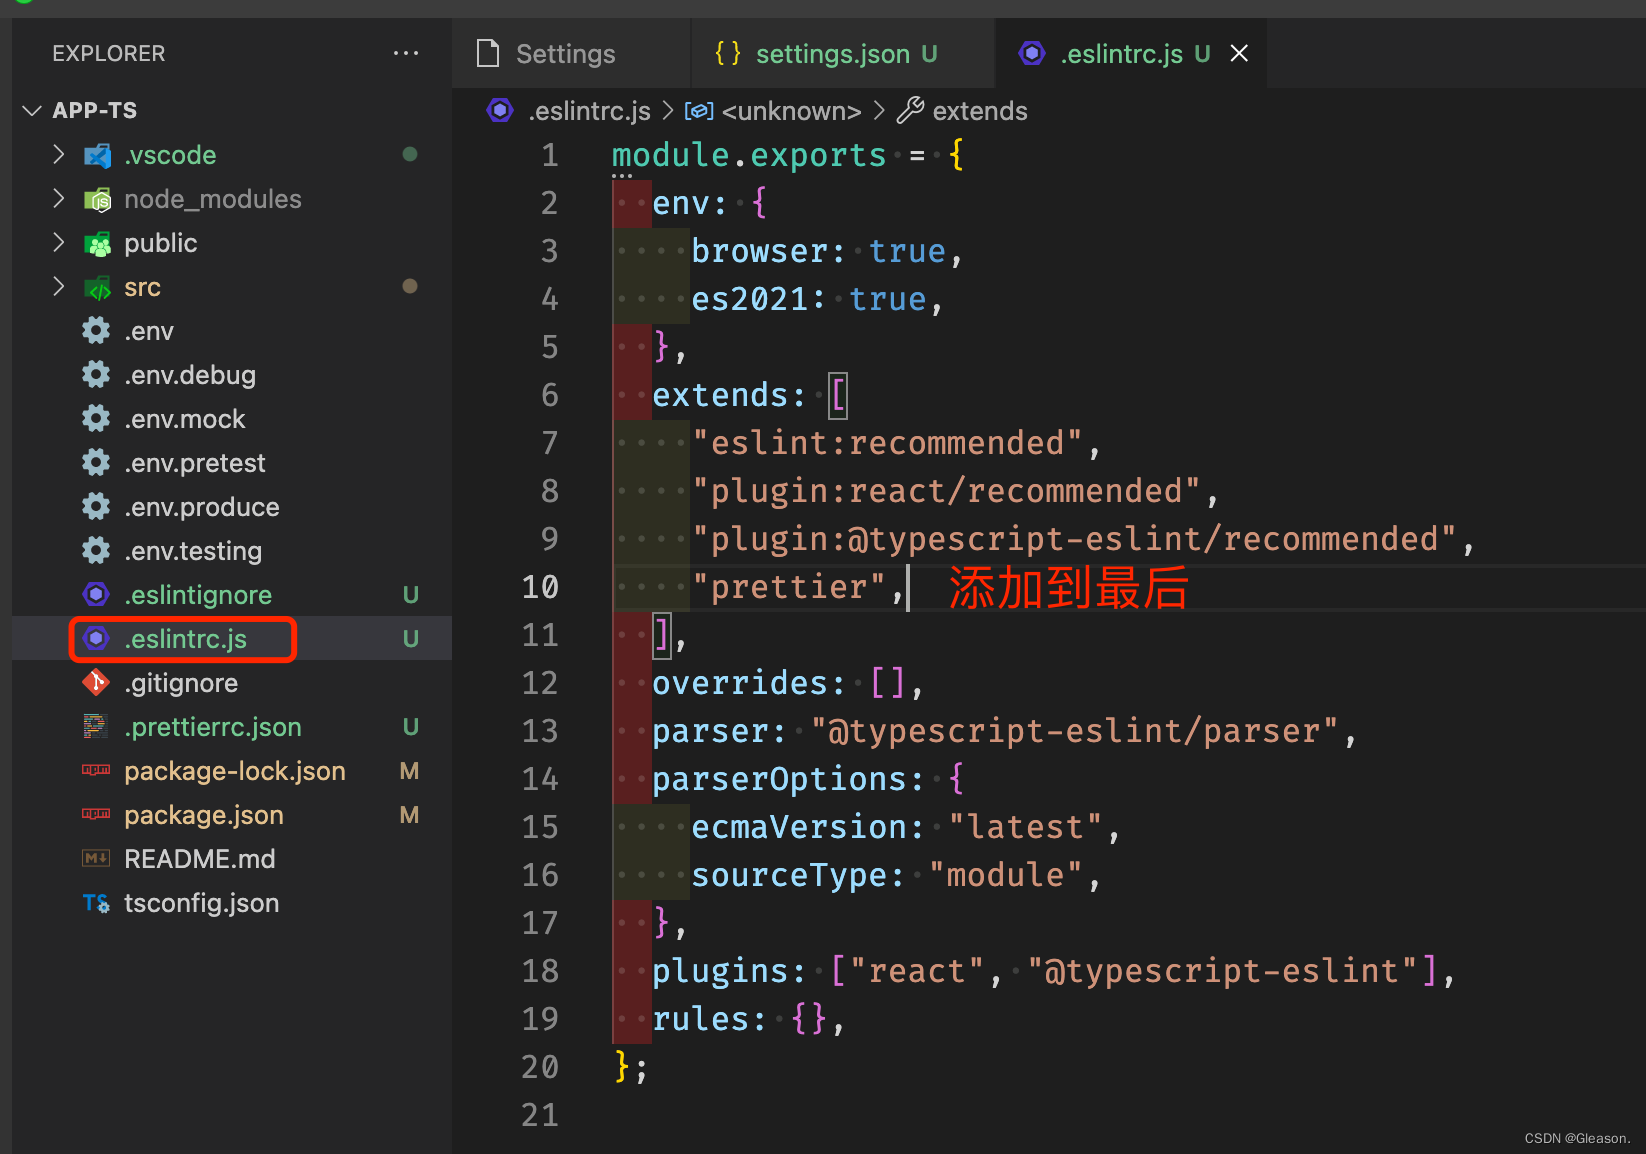Click the TypeScript icon beside tsconfig.json
The image size is (1646, 1154).
[96, 904]
